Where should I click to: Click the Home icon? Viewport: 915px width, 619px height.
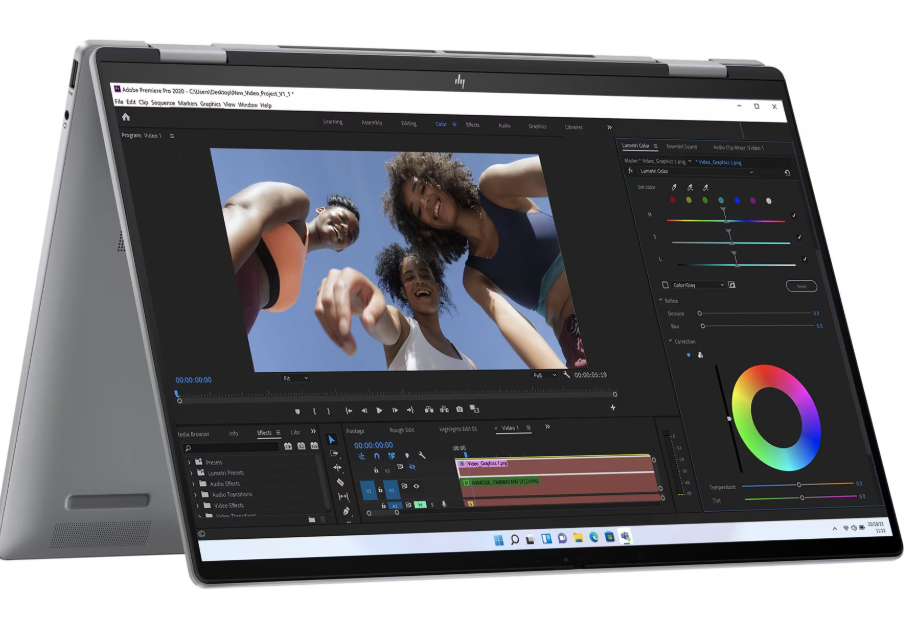(126, 117)
